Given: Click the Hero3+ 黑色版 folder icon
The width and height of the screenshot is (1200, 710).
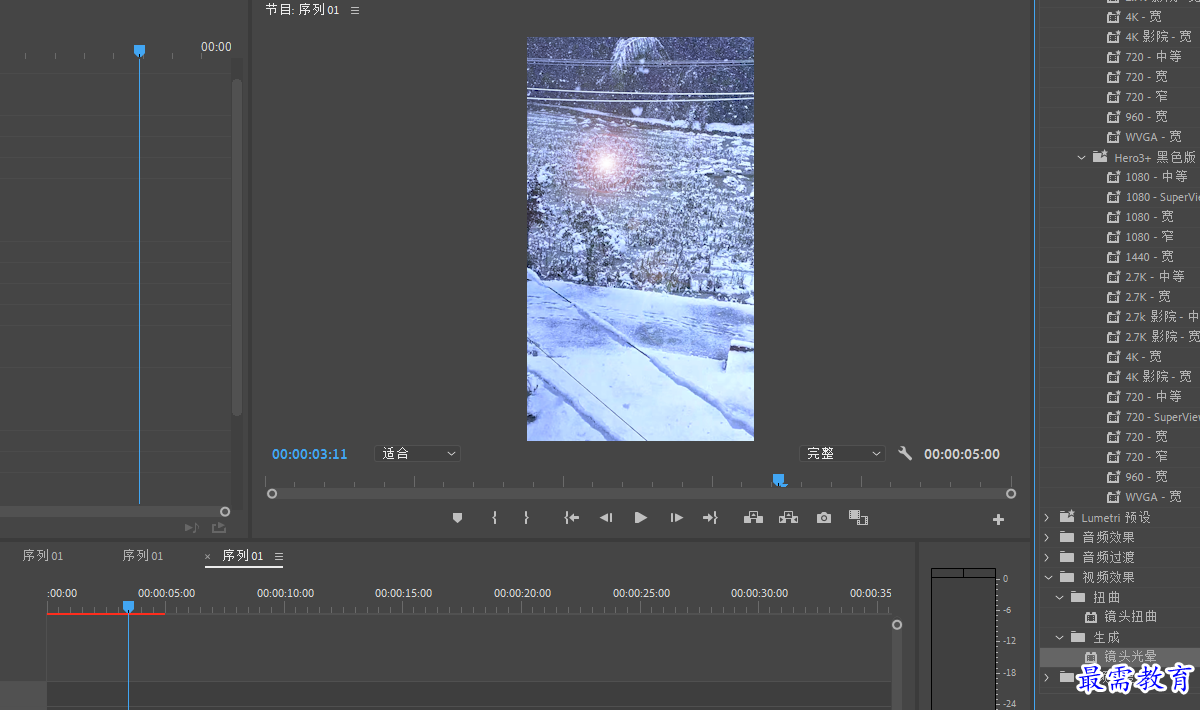Looking at the screenshot, I should click(1100, 157).
